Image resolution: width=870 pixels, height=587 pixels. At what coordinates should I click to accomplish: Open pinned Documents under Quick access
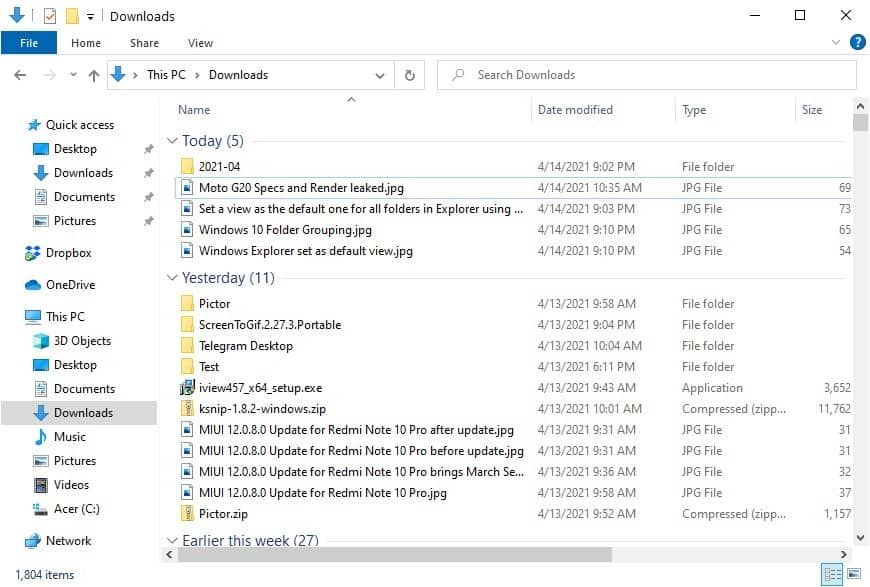84,196
